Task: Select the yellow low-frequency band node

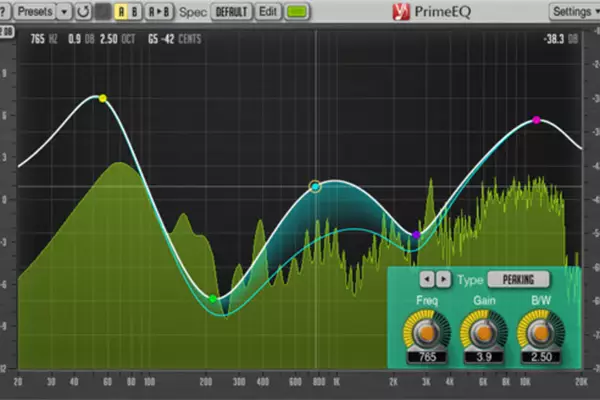Action: pyautogui.click(x=103, y=99)
